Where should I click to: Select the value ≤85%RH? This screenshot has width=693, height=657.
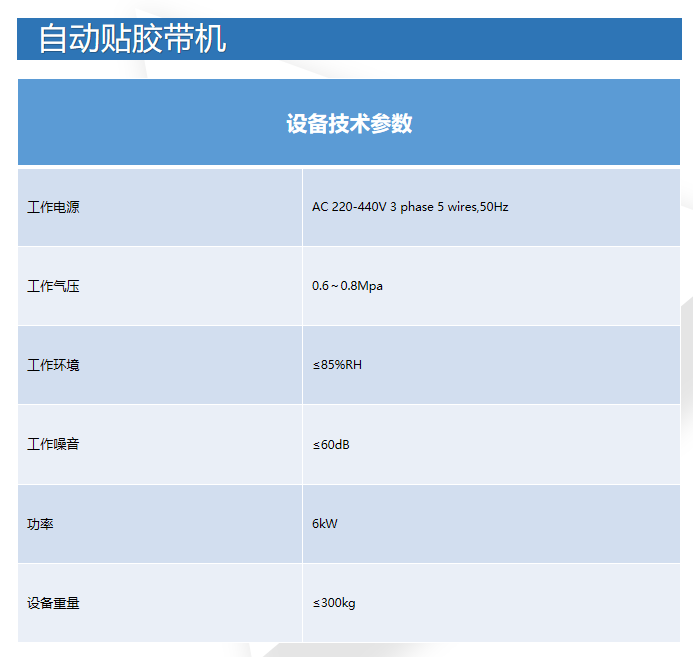tap(337, 365)
